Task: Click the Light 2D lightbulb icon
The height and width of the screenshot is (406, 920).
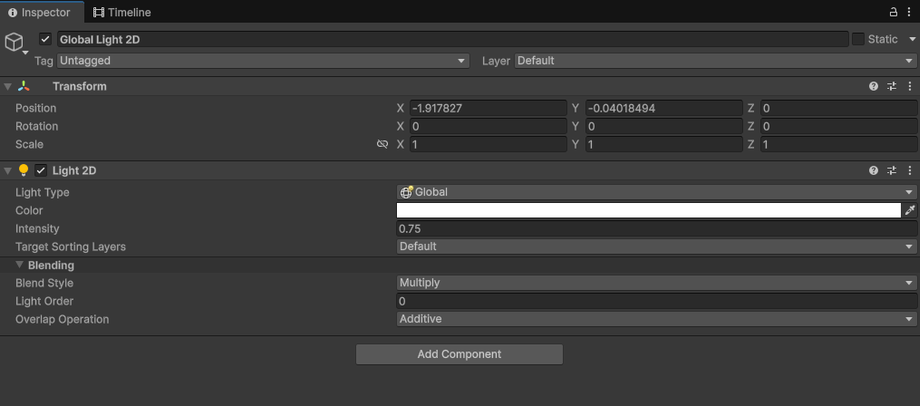Action: coord(23,171)
